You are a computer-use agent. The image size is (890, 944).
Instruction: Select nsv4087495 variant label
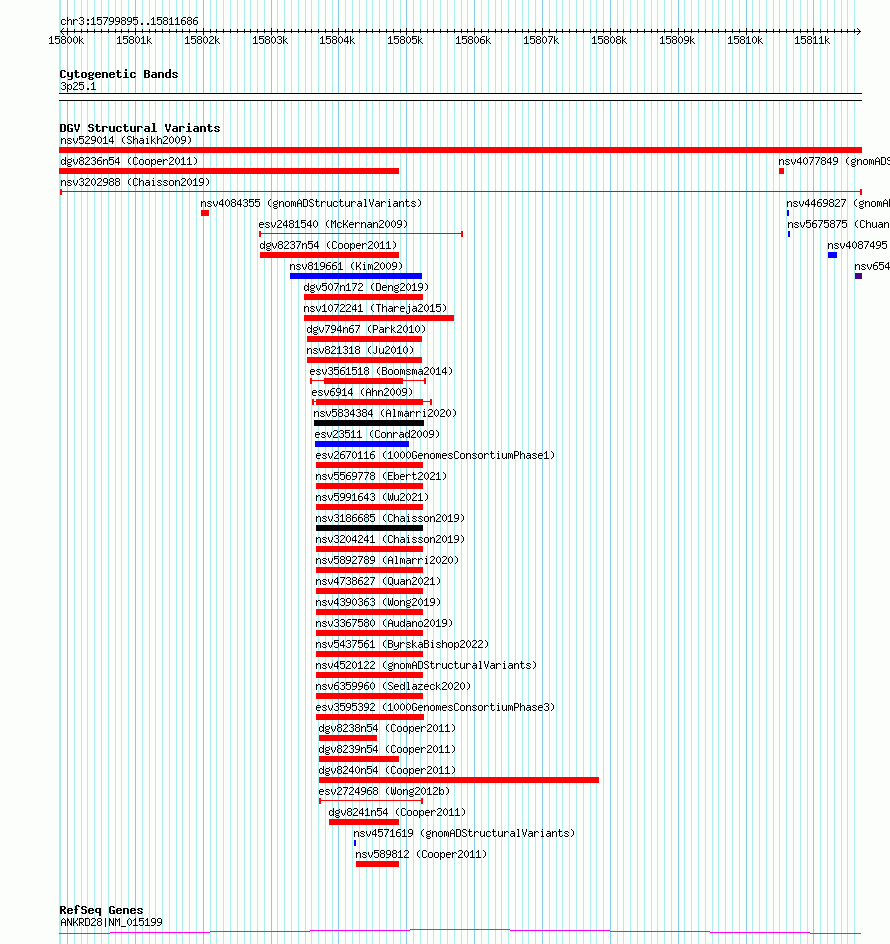[857, 246]
